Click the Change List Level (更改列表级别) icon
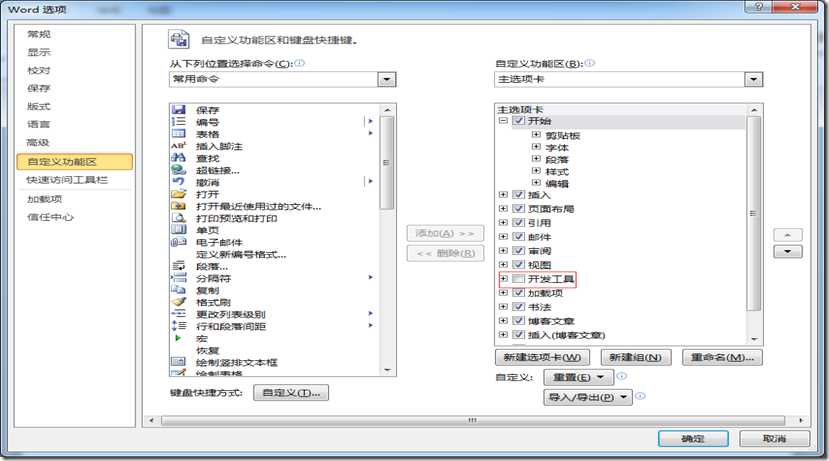The height and width of the screenshot is (461, 829). point(179,314)
